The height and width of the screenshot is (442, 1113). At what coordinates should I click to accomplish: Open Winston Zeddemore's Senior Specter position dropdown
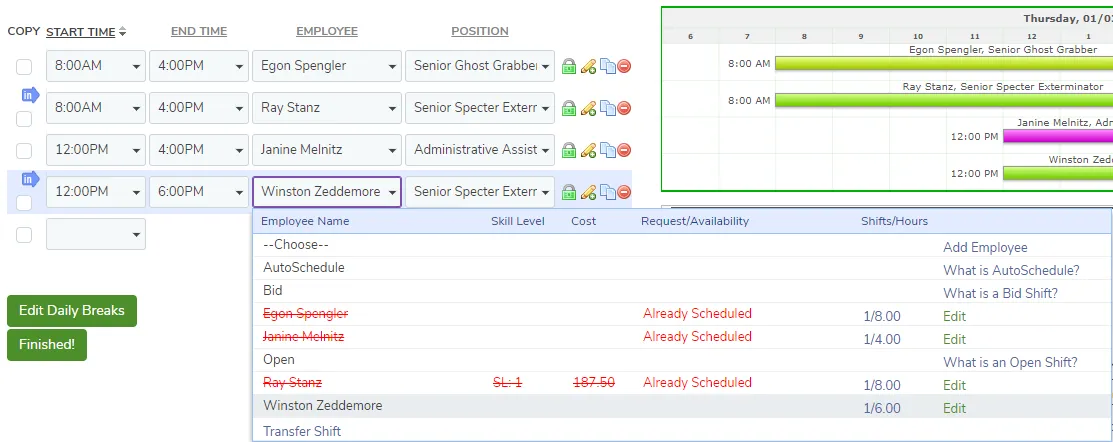(x=480, y=192)
